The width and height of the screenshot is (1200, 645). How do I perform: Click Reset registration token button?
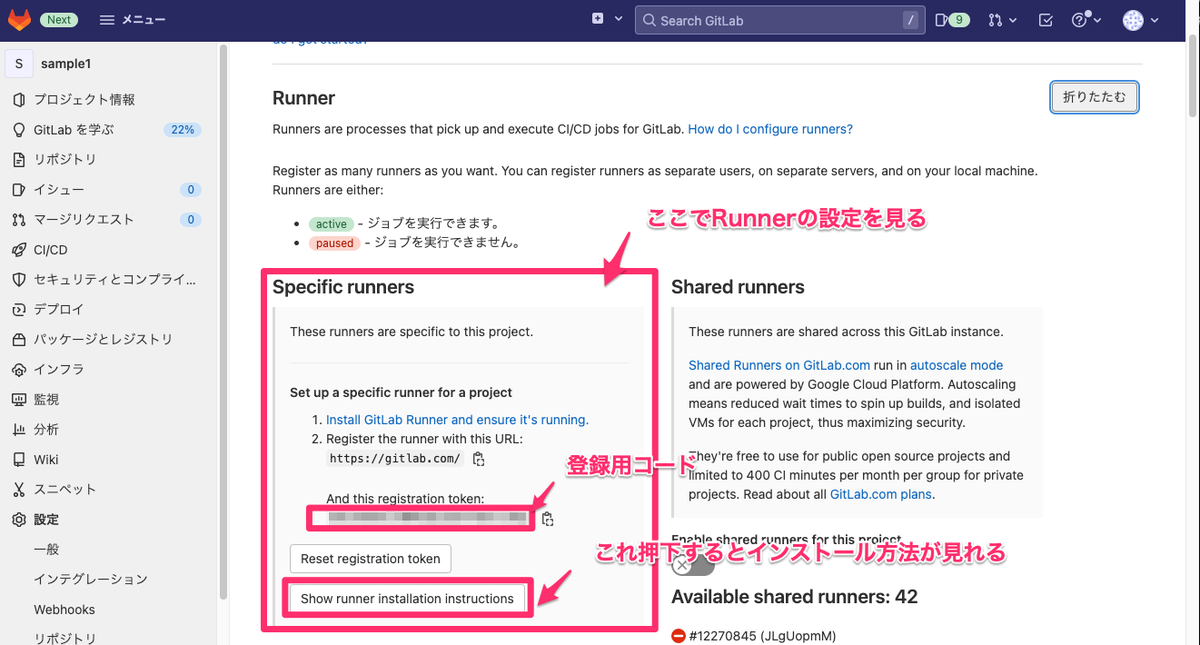click(x=370, y=559)
